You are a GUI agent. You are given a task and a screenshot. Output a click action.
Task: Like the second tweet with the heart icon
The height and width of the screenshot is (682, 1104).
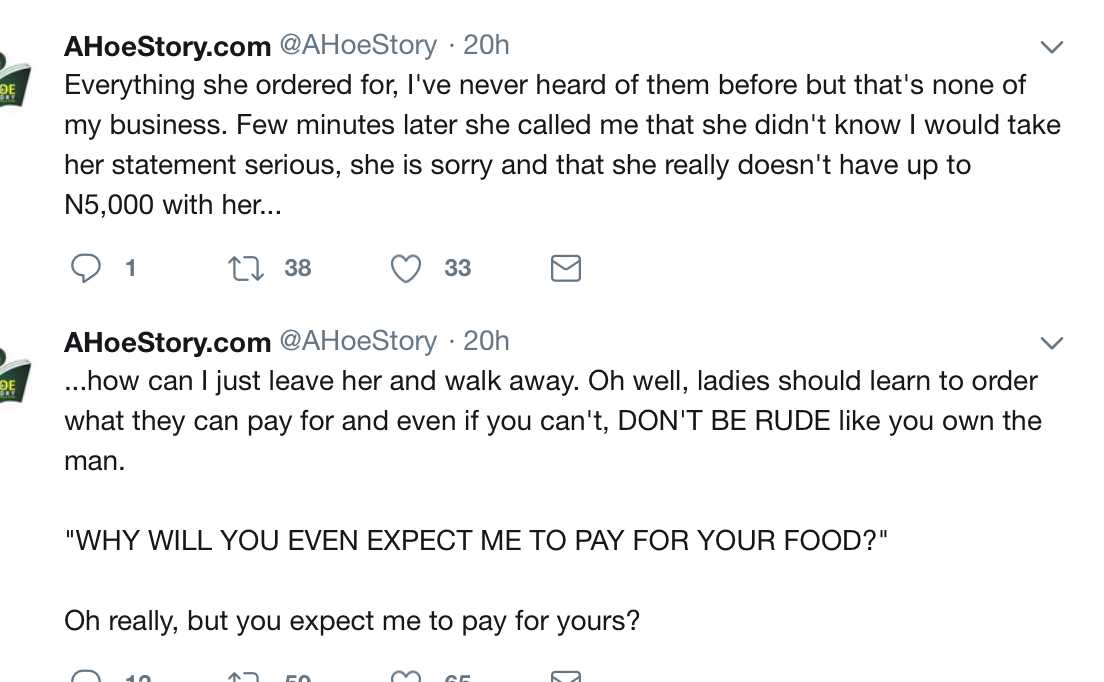(405, 677)
